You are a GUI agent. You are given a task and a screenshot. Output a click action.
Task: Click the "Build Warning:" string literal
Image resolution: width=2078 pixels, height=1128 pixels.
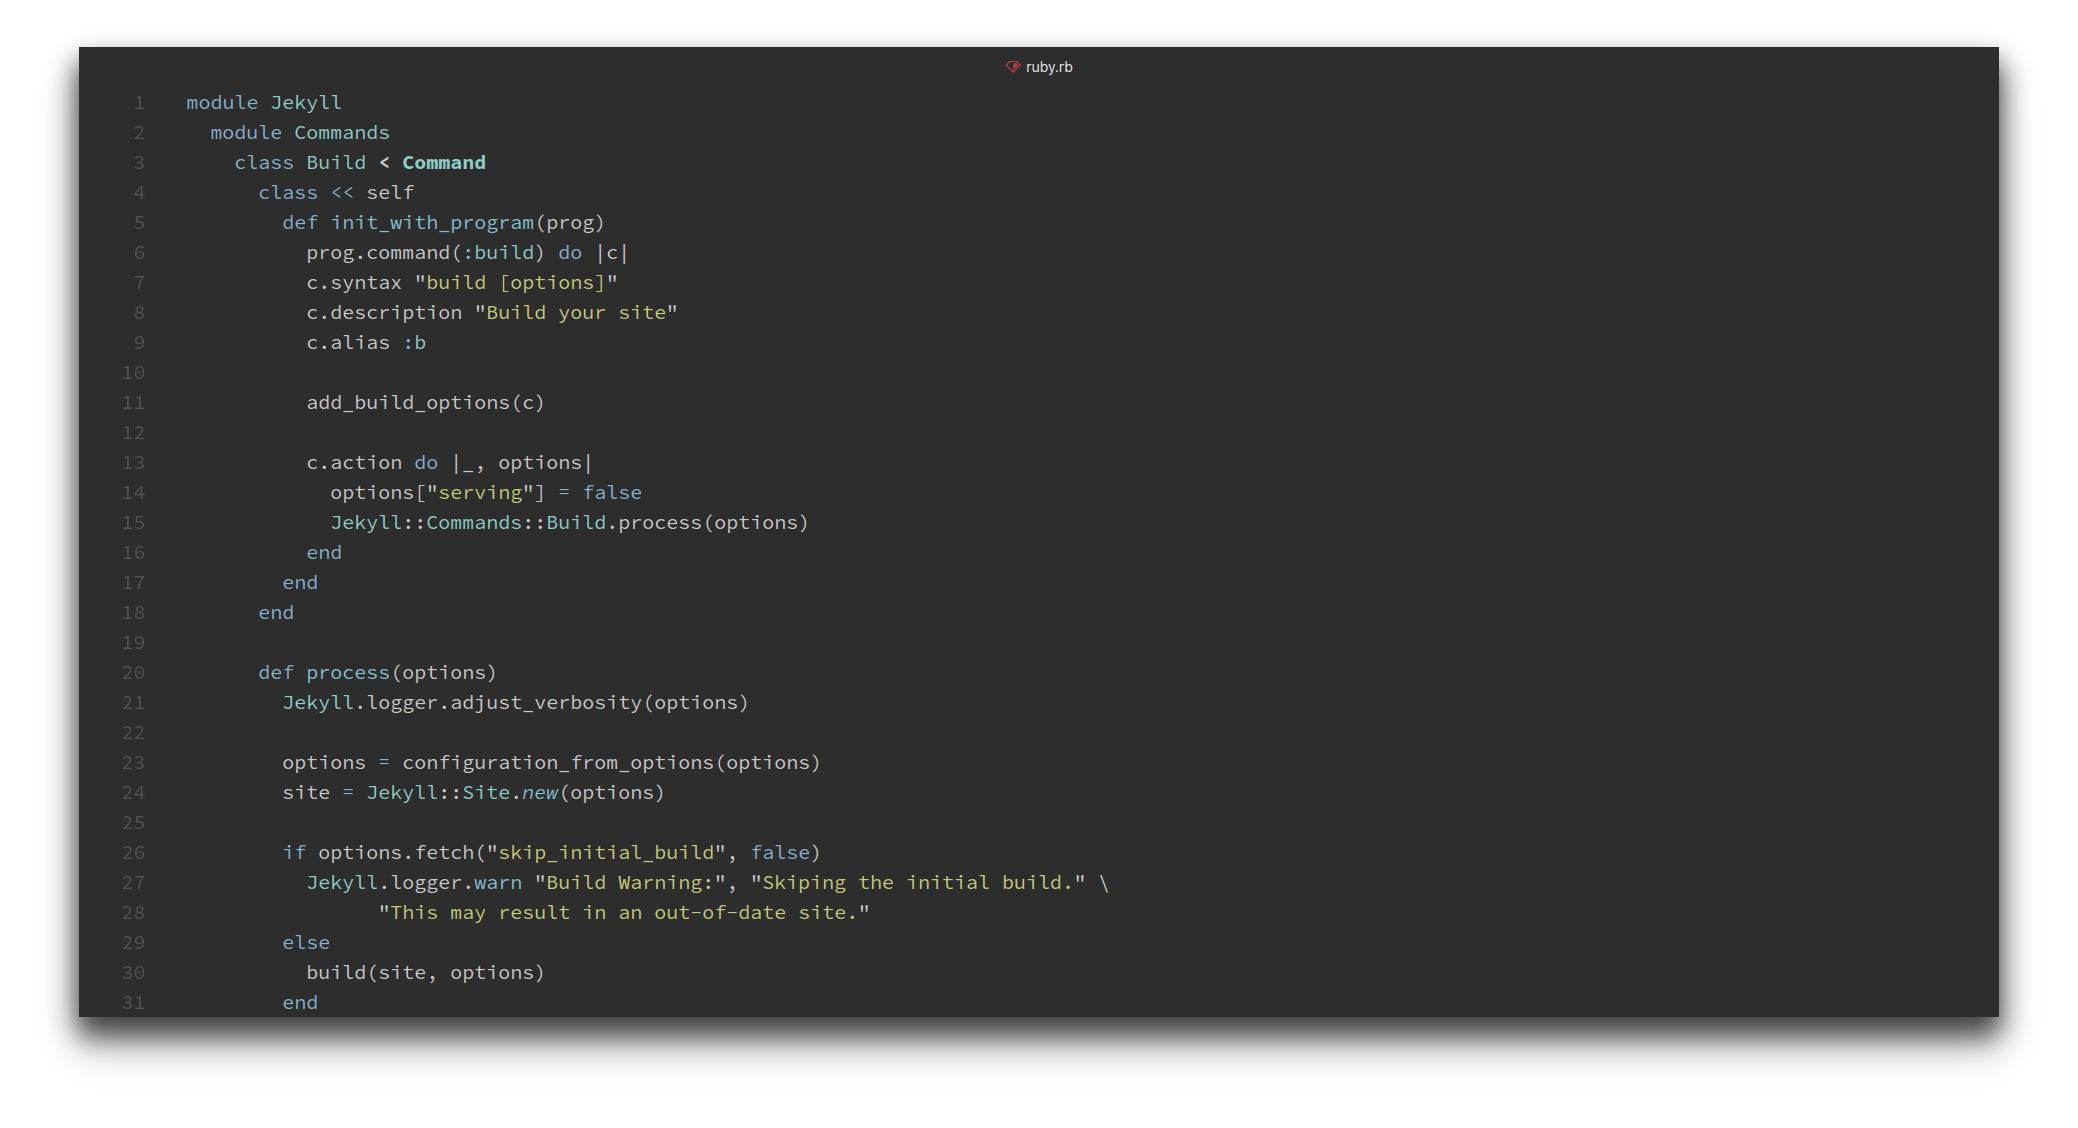click(x=630, y=883)
